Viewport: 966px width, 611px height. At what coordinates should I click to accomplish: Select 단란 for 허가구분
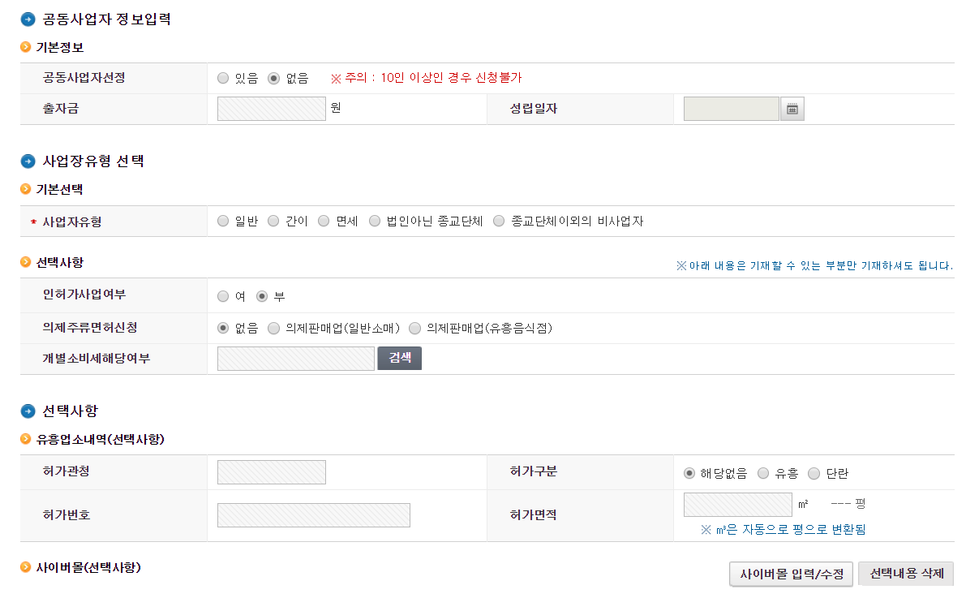pyautogui.click(x=814, y=473)
